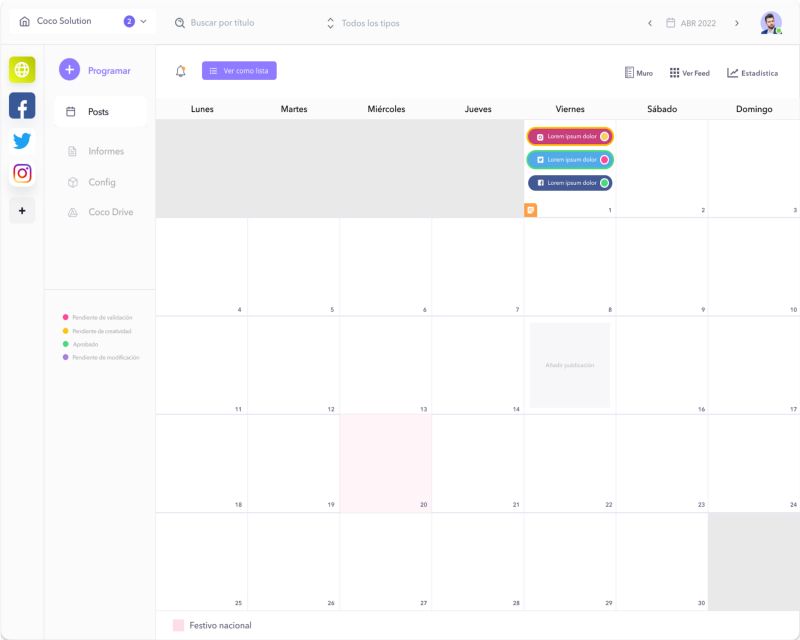Open the ABR 2022 date picker
This screenshot has height=640, width=800.
coord(693,23)
